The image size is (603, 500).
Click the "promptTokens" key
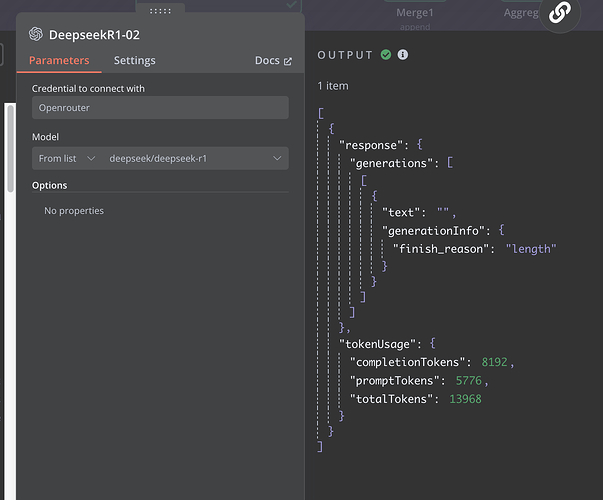tap(395, 381)
